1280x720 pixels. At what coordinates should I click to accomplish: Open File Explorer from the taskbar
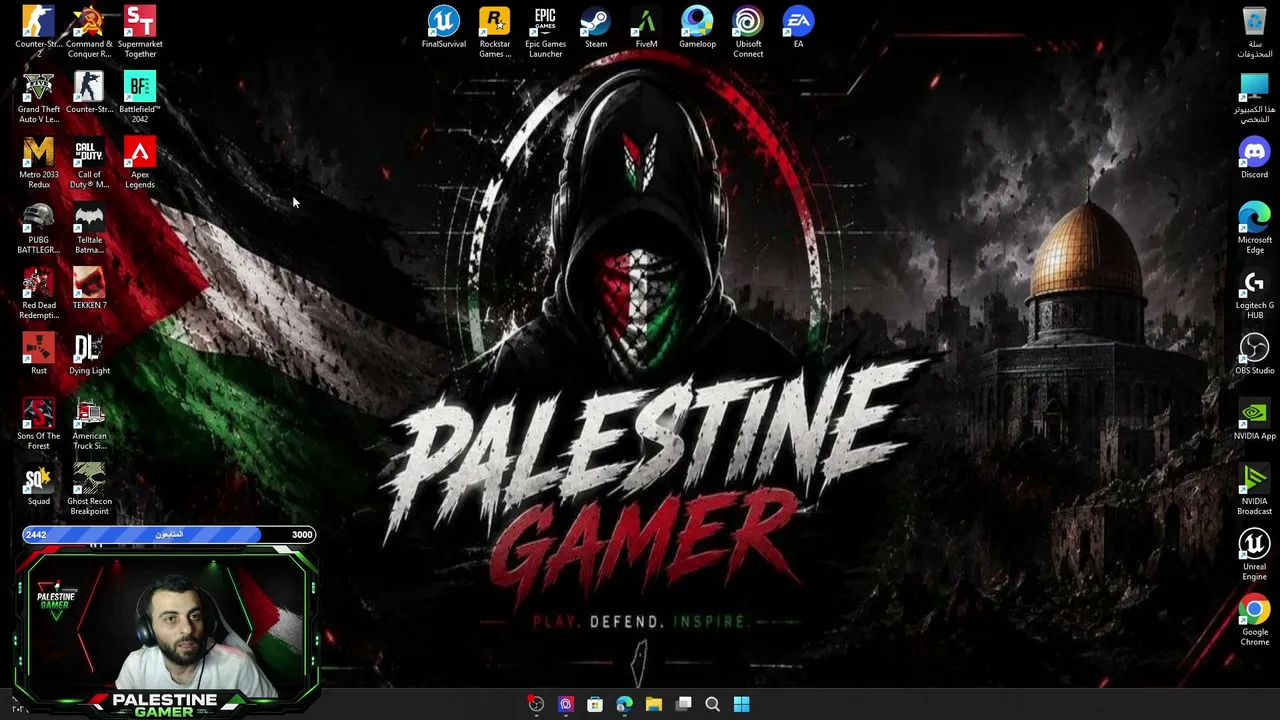(x=653, y=704)
